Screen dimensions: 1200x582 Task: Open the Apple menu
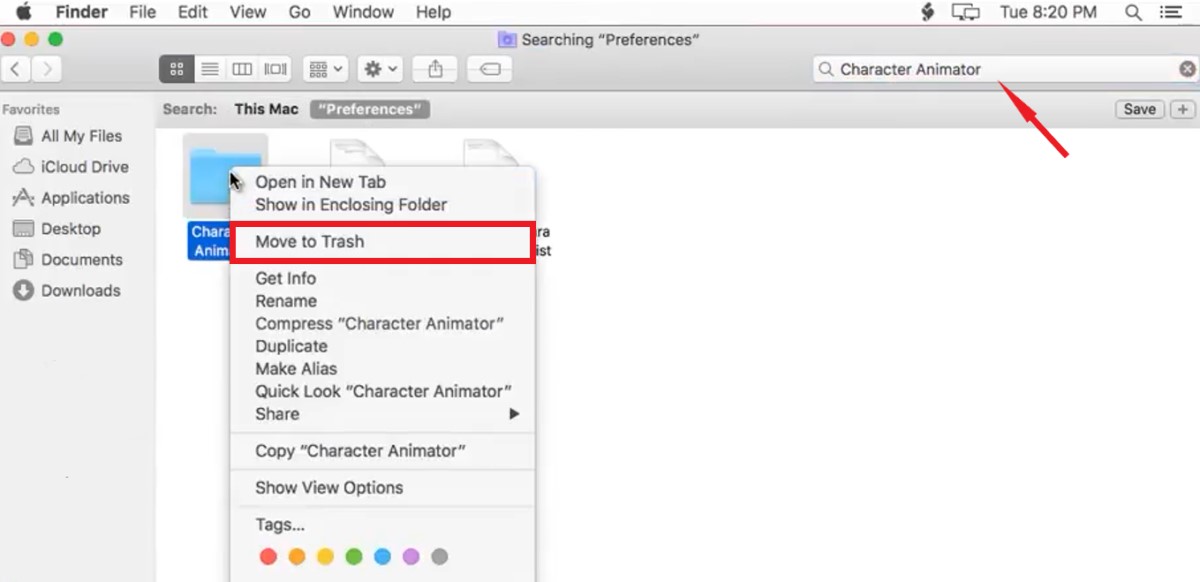[x=23, y=12]
